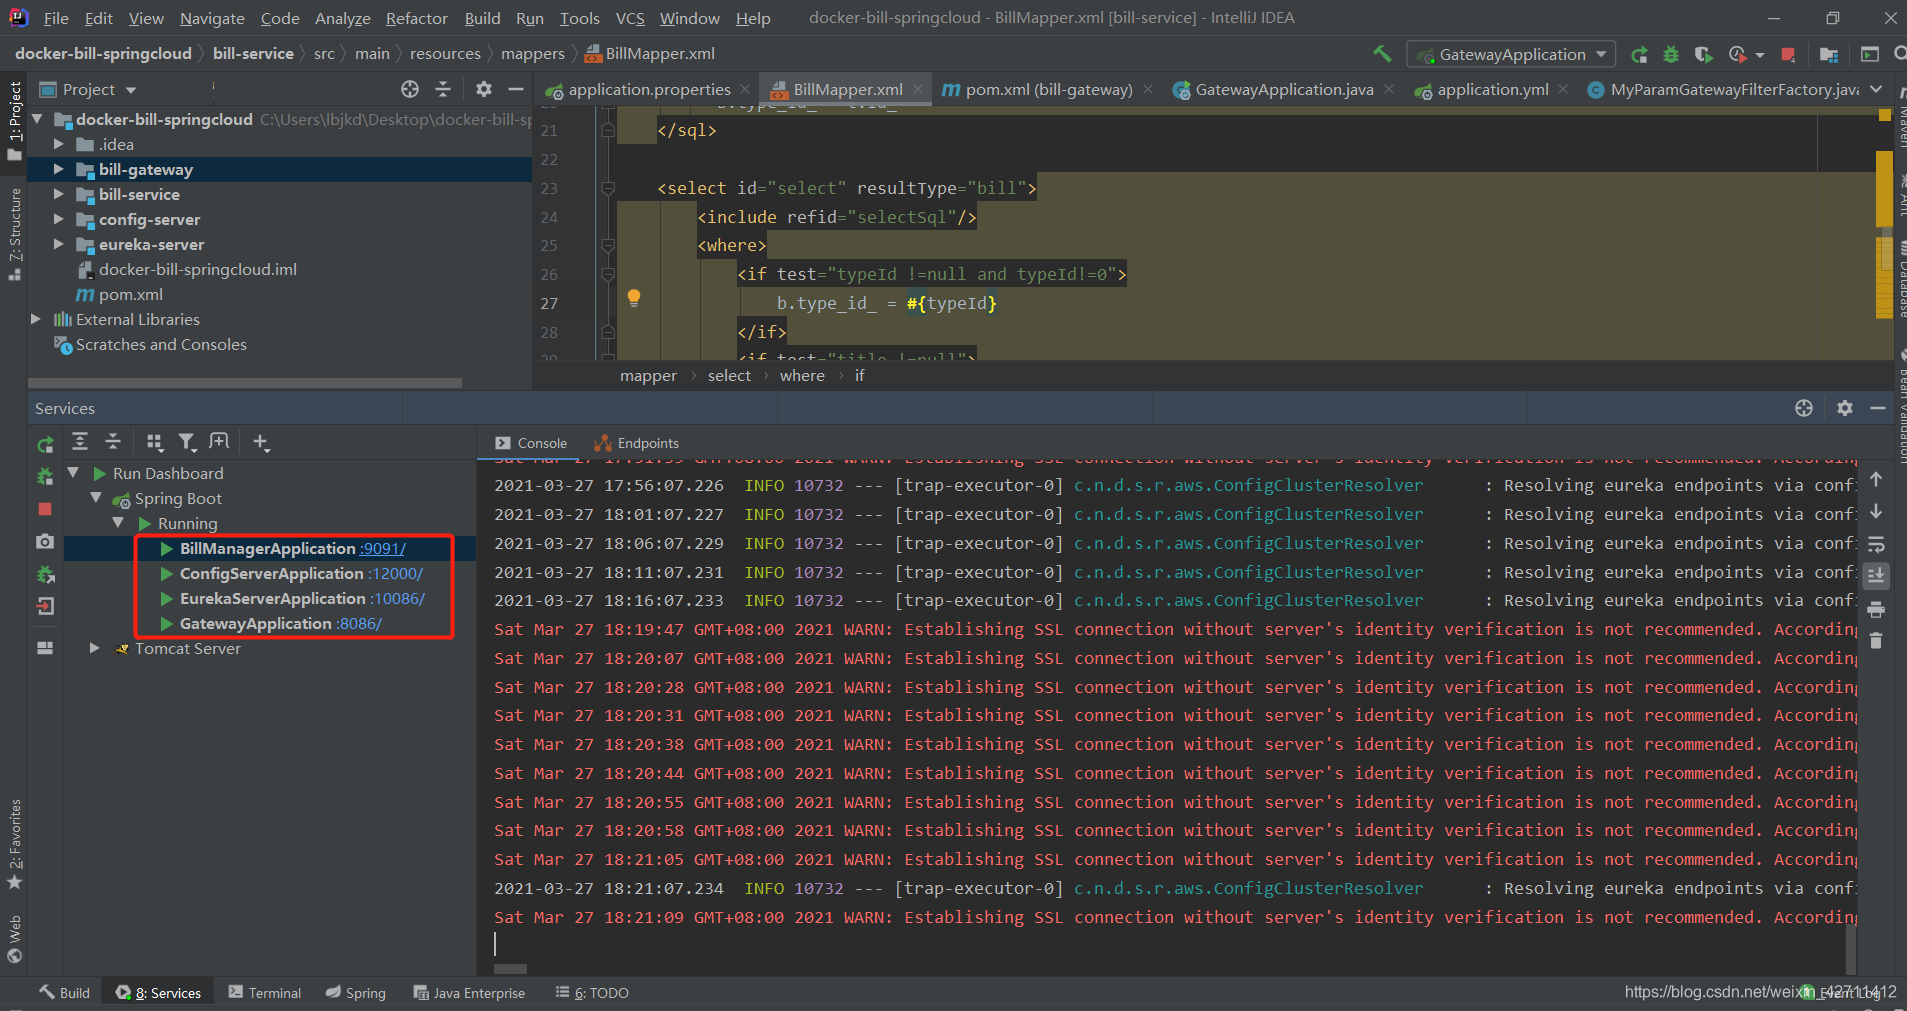Screen dimensions: 1907x1011
Task: Toggle scroll to end of console
Action: (1876, 576)
